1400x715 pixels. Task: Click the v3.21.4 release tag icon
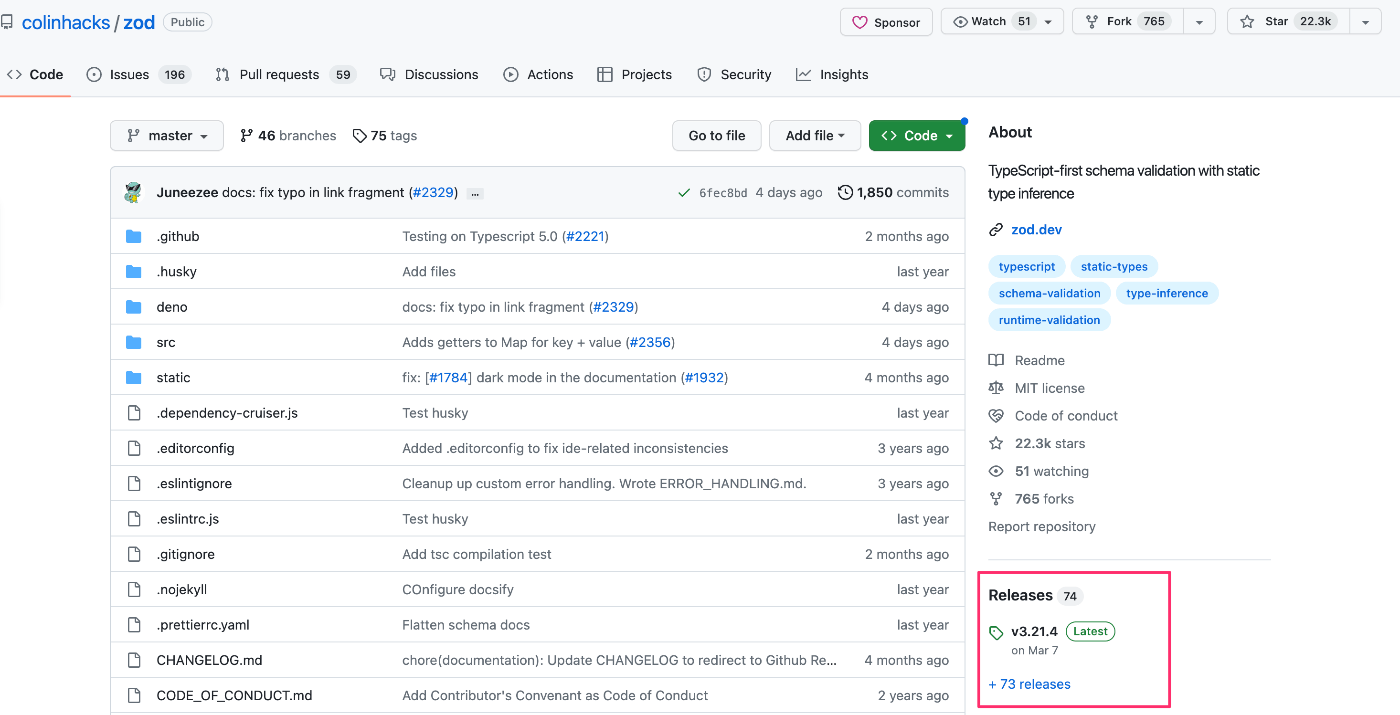pyautogui.click(x=996, y=632)
